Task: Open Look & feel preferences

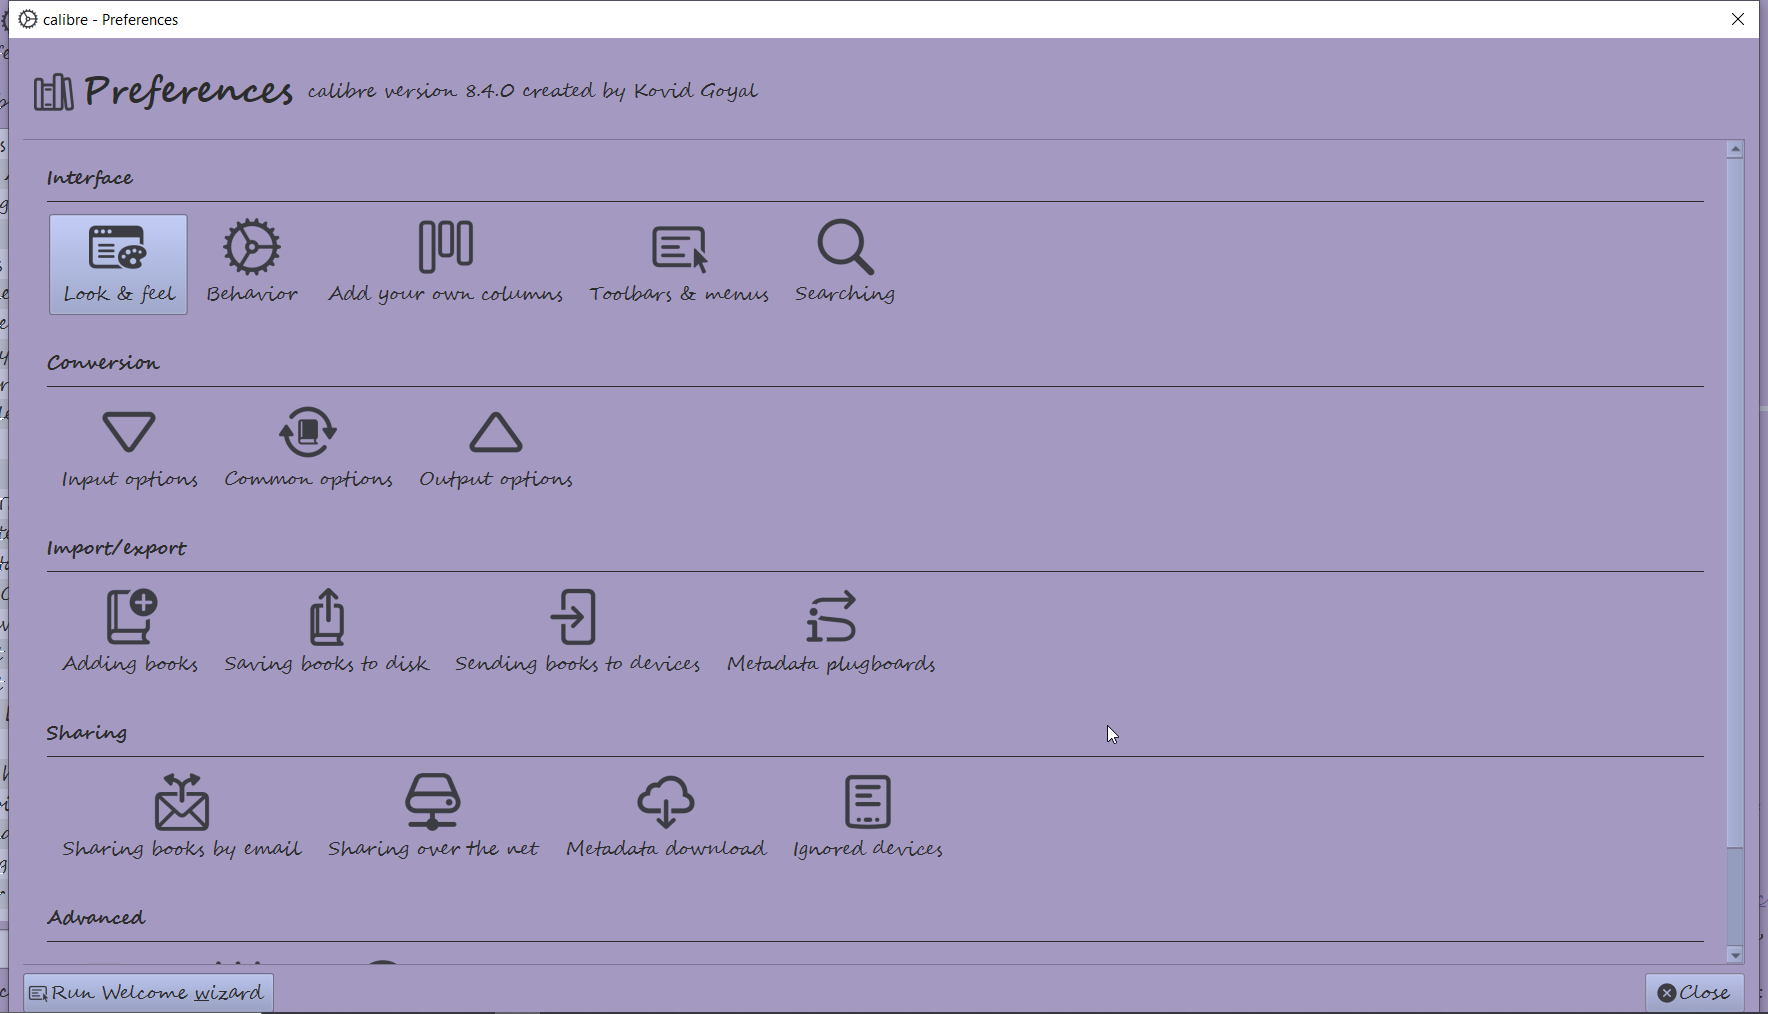Action: click(x=118, y=264)
